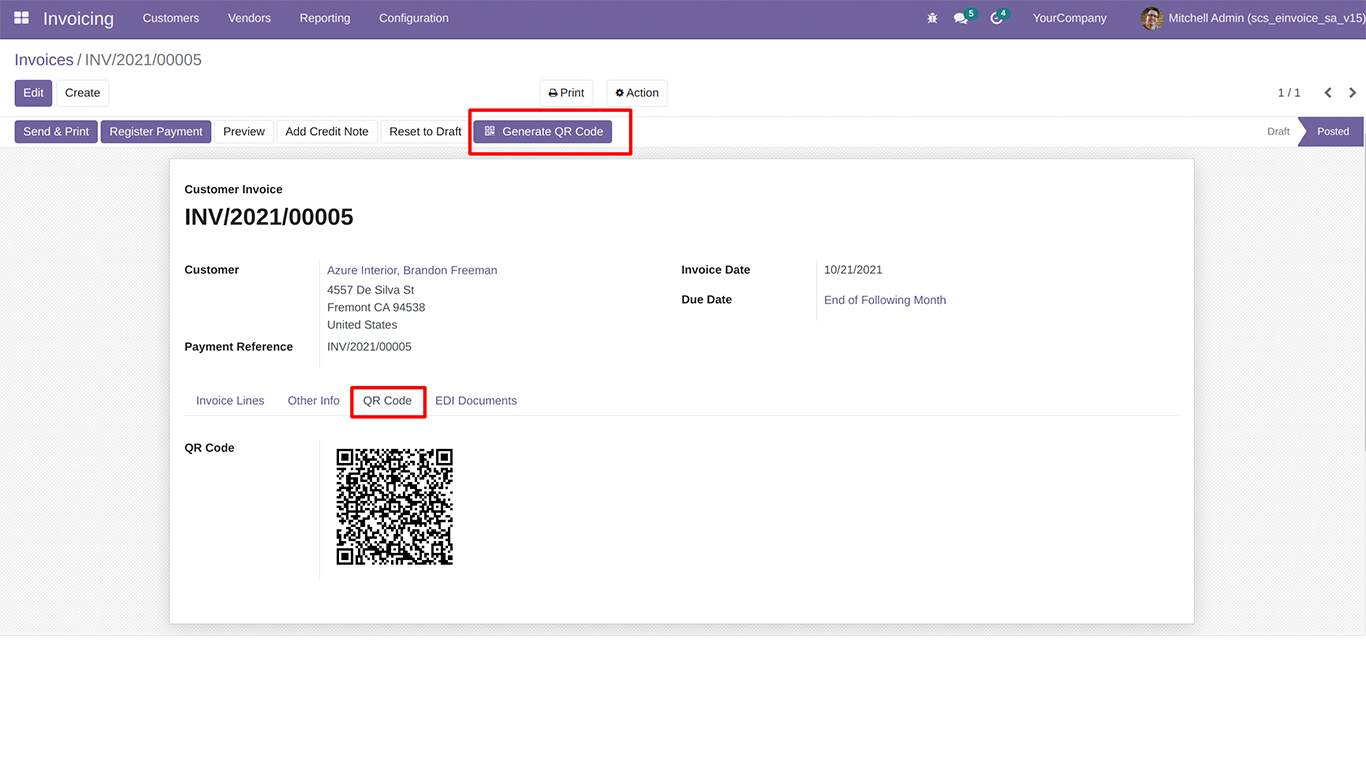Switch to the Other Info tab
The height and width of the screenshot is (768, 1366).
click(x=313, y=401)
